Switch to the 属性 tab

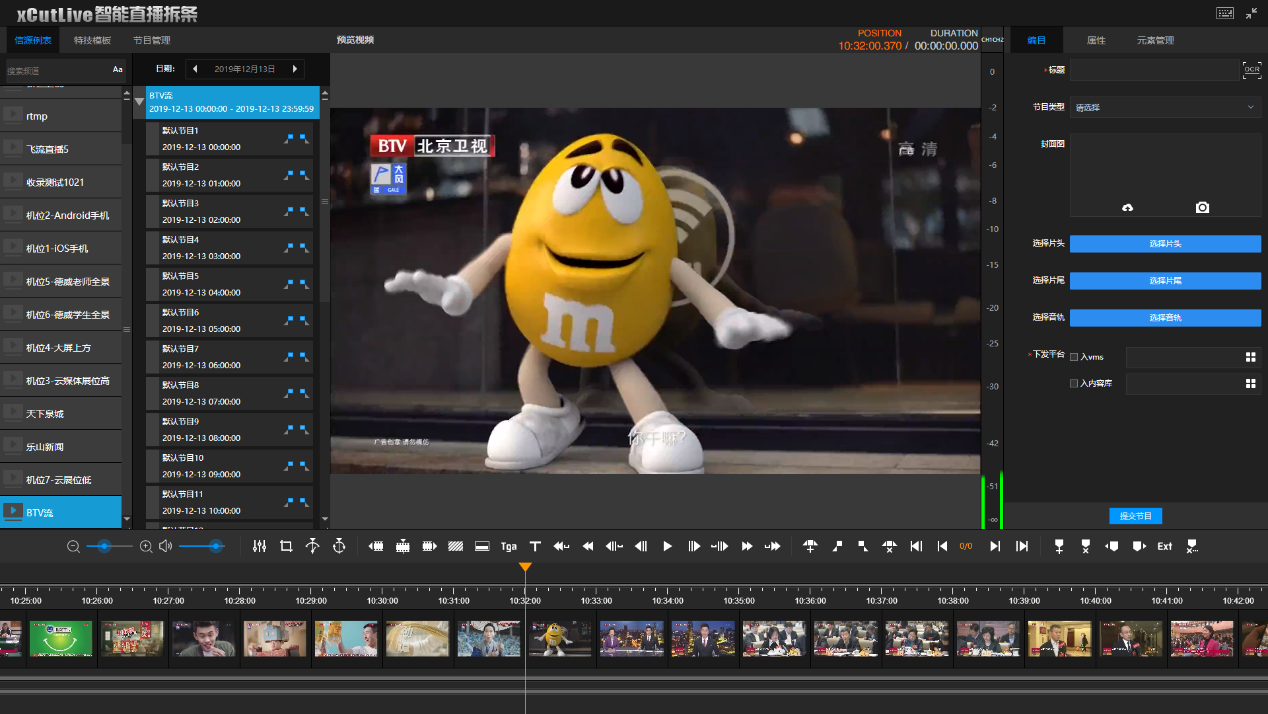1096,40
